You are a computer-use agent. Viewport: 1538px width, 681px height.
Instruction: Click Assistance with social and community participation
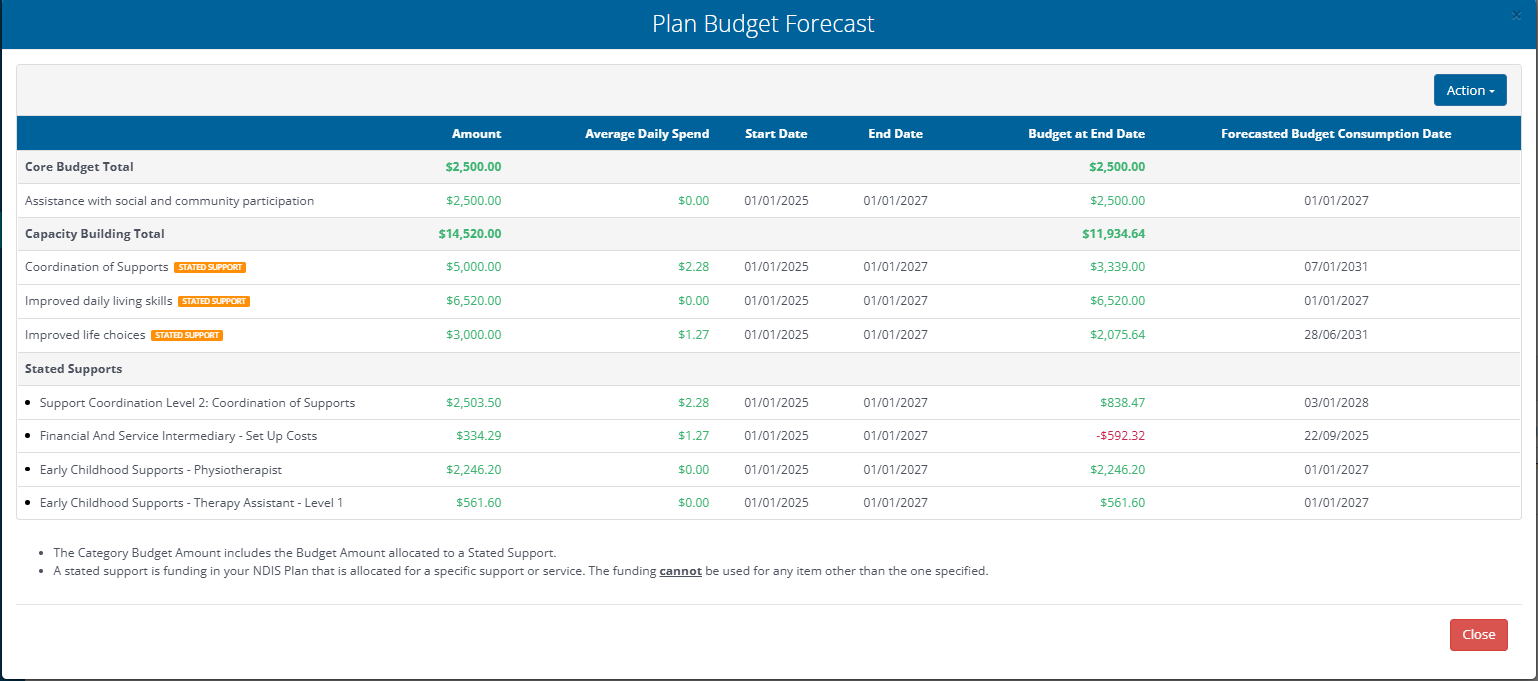[x=169, y=201]
